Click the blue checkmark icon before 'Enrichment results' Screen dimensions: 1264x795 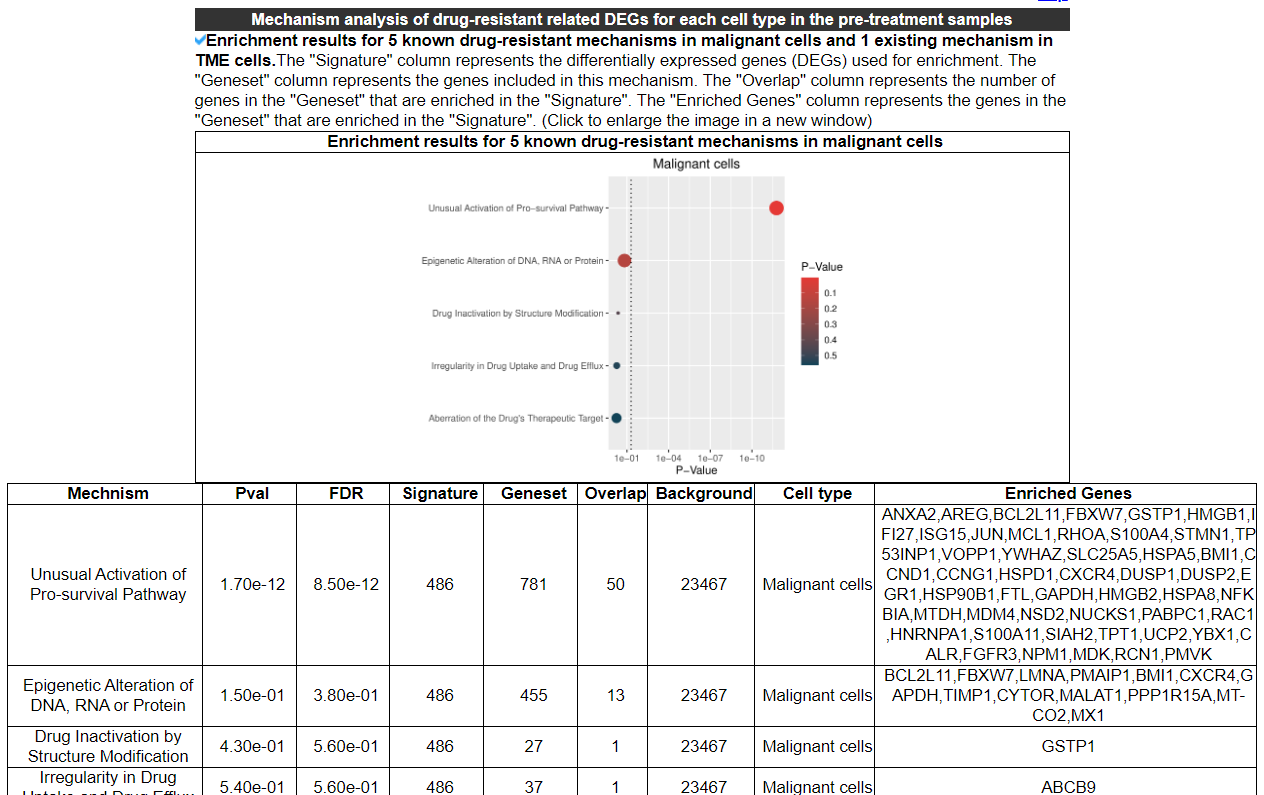click(200, 41)
